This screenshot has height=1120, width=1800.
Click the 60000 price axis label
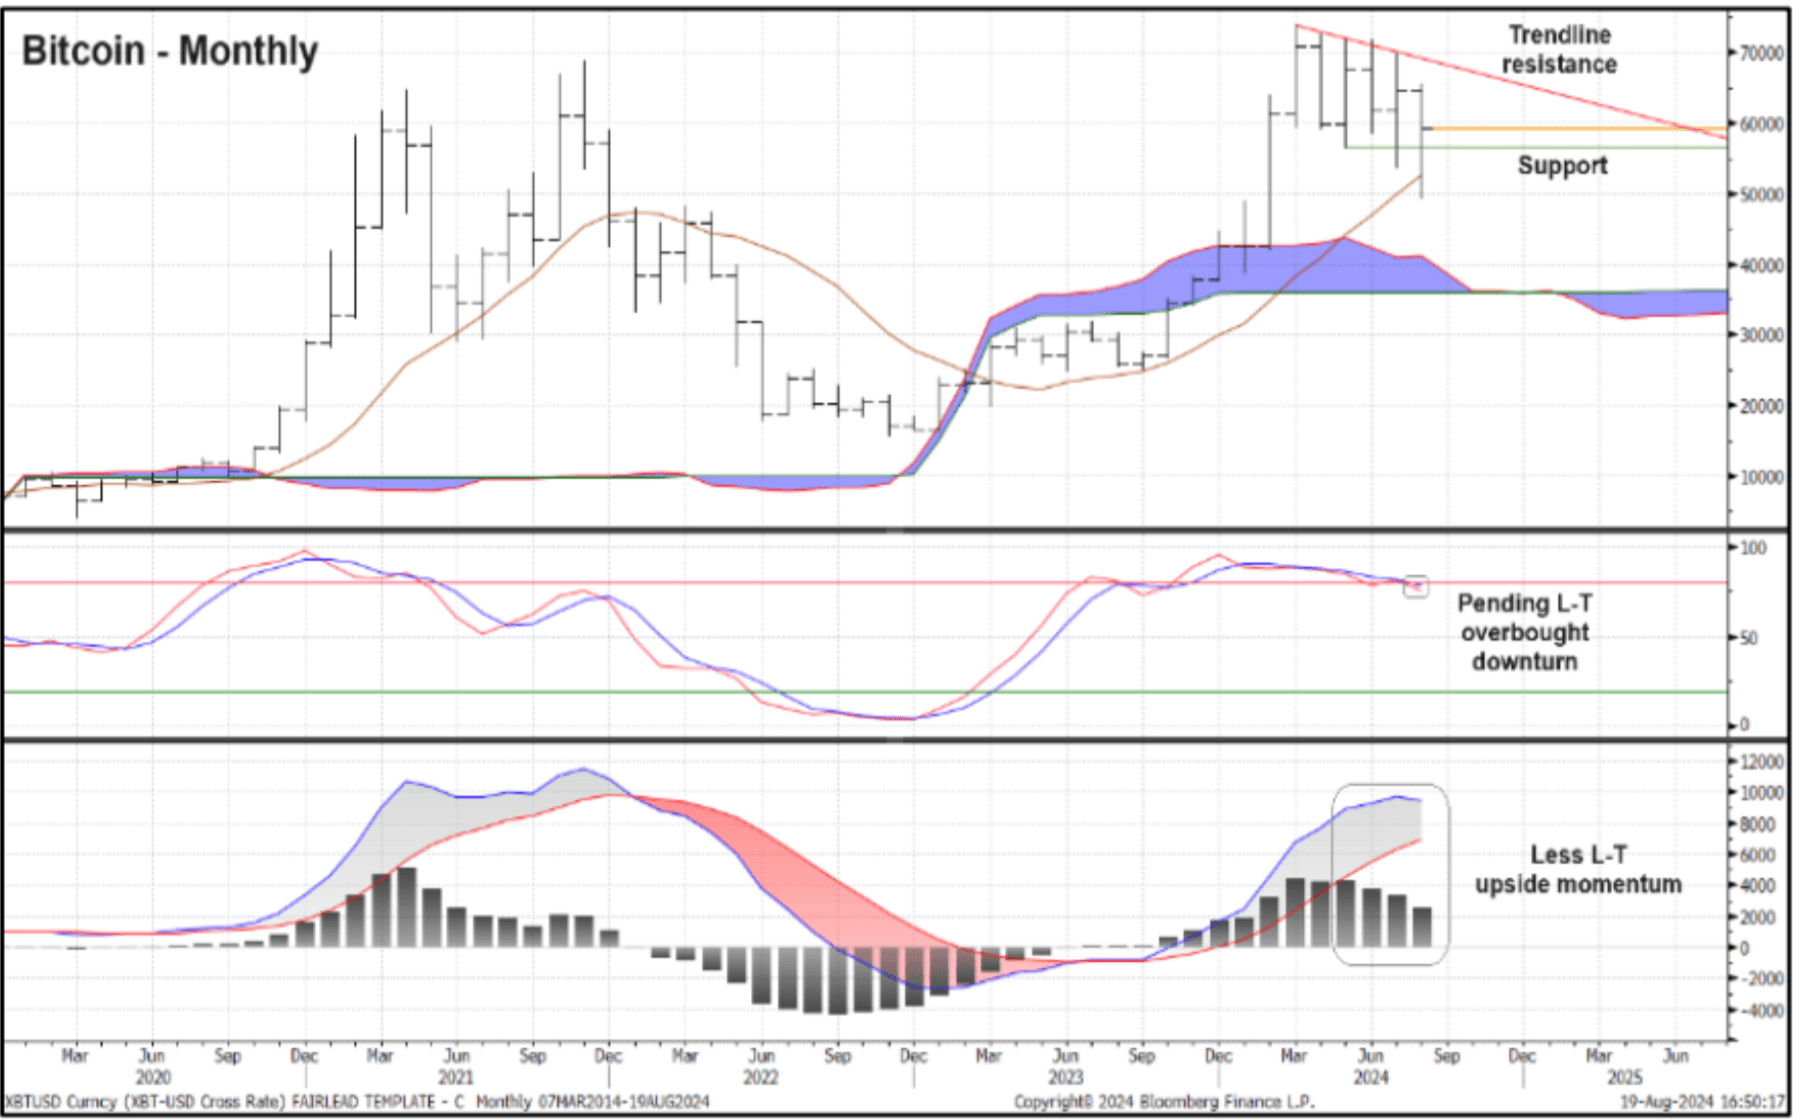[1762, 124]
